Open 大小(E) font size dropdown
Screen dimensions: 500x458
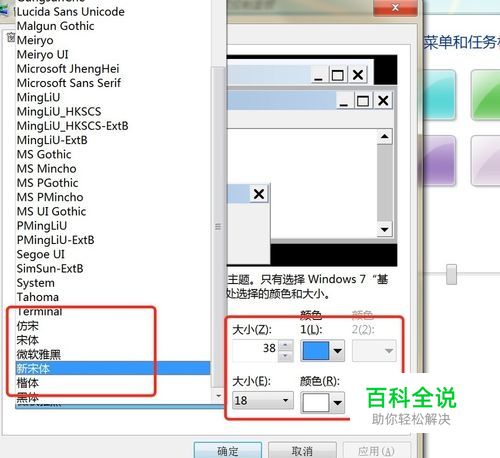[x=263, y=400]
